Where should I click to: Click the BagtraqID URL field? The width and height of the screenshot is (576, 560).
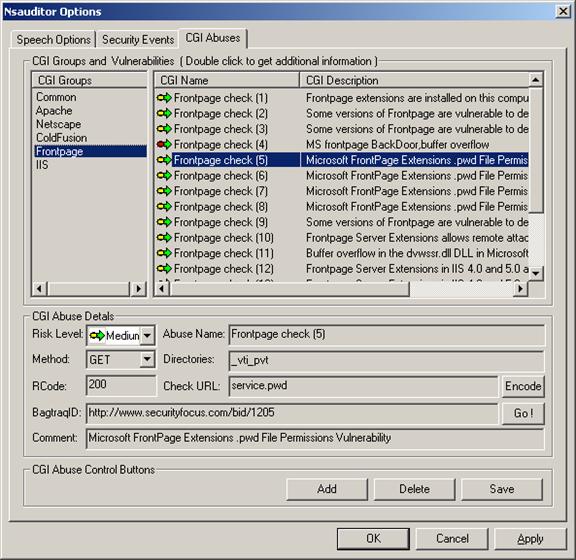(292, 413)
